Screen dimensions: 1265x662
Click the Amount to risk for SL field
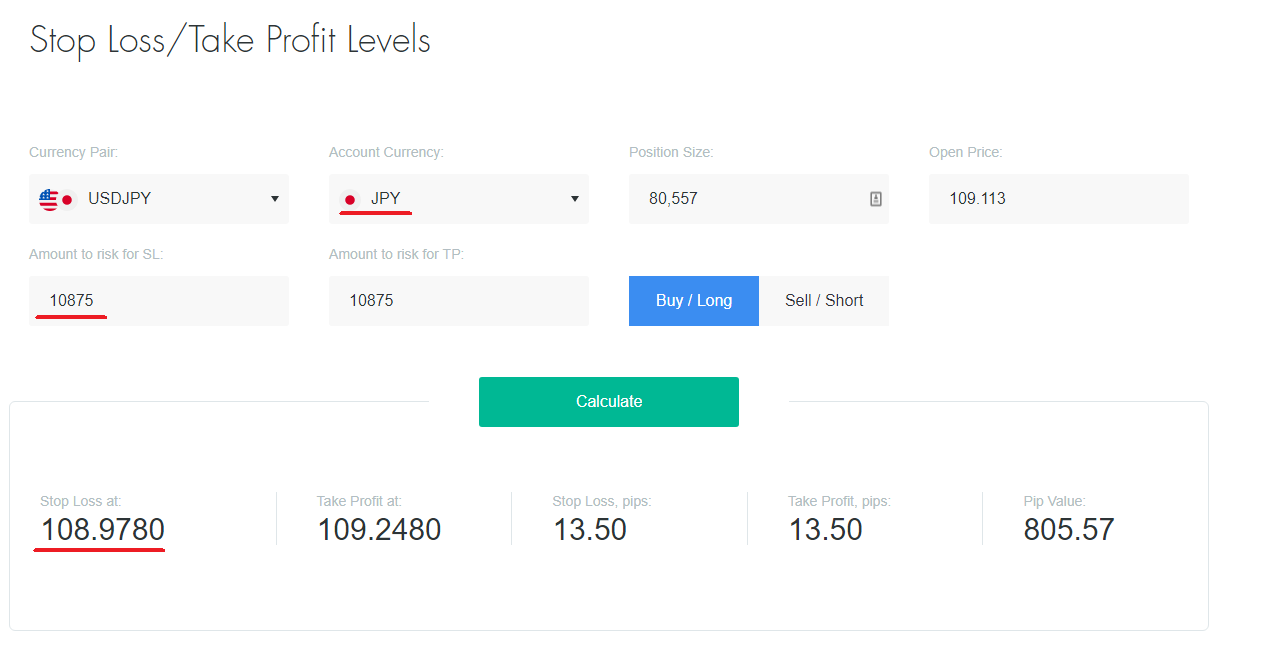tap(159, 301)
